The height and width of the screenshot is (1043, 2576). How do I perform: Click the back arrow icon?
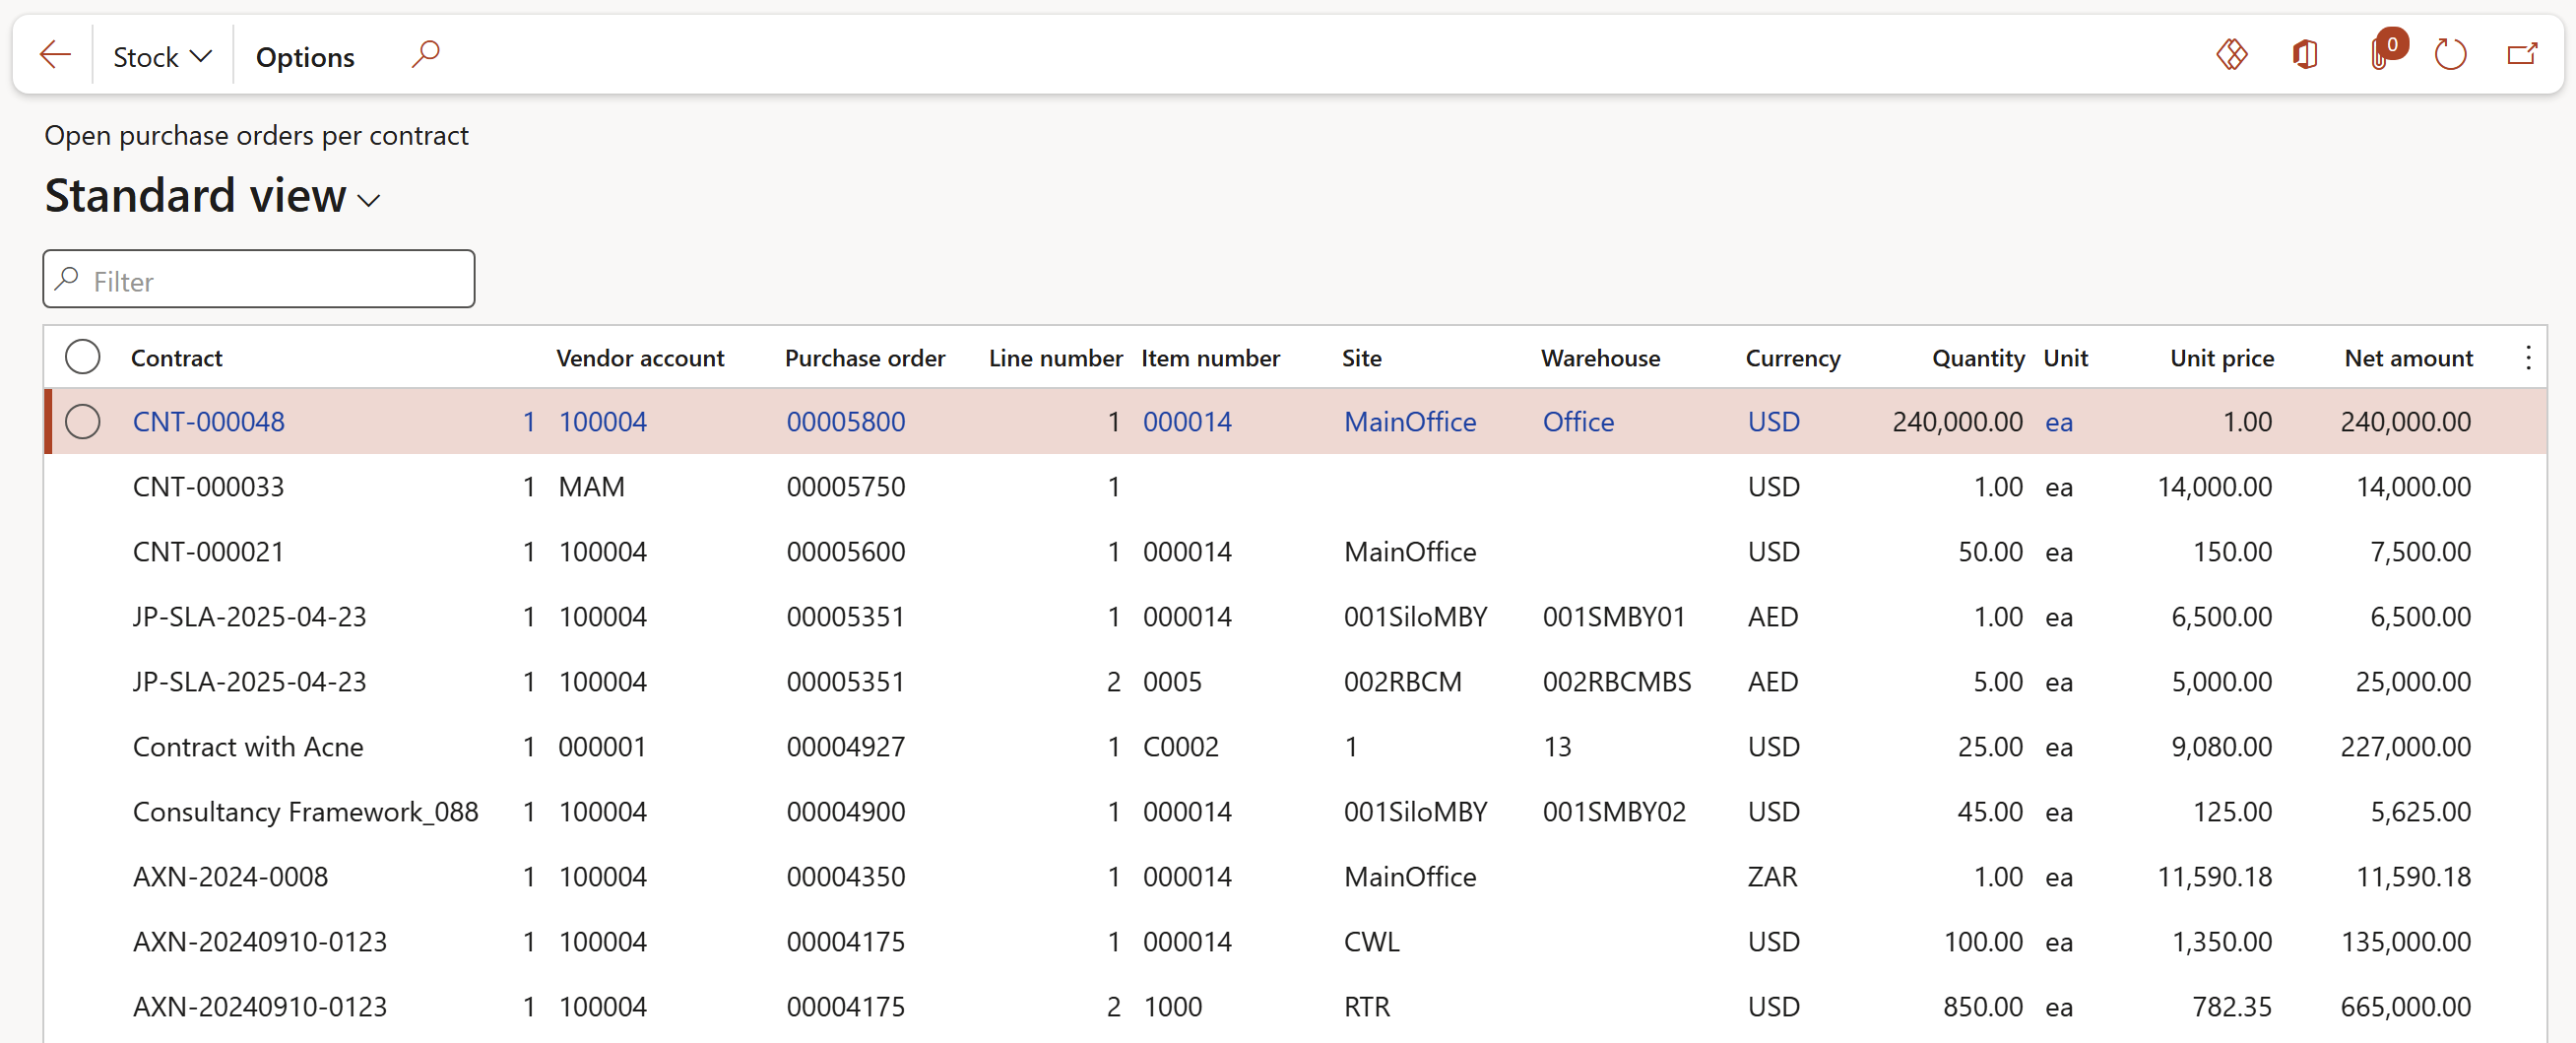coord(55,55)
